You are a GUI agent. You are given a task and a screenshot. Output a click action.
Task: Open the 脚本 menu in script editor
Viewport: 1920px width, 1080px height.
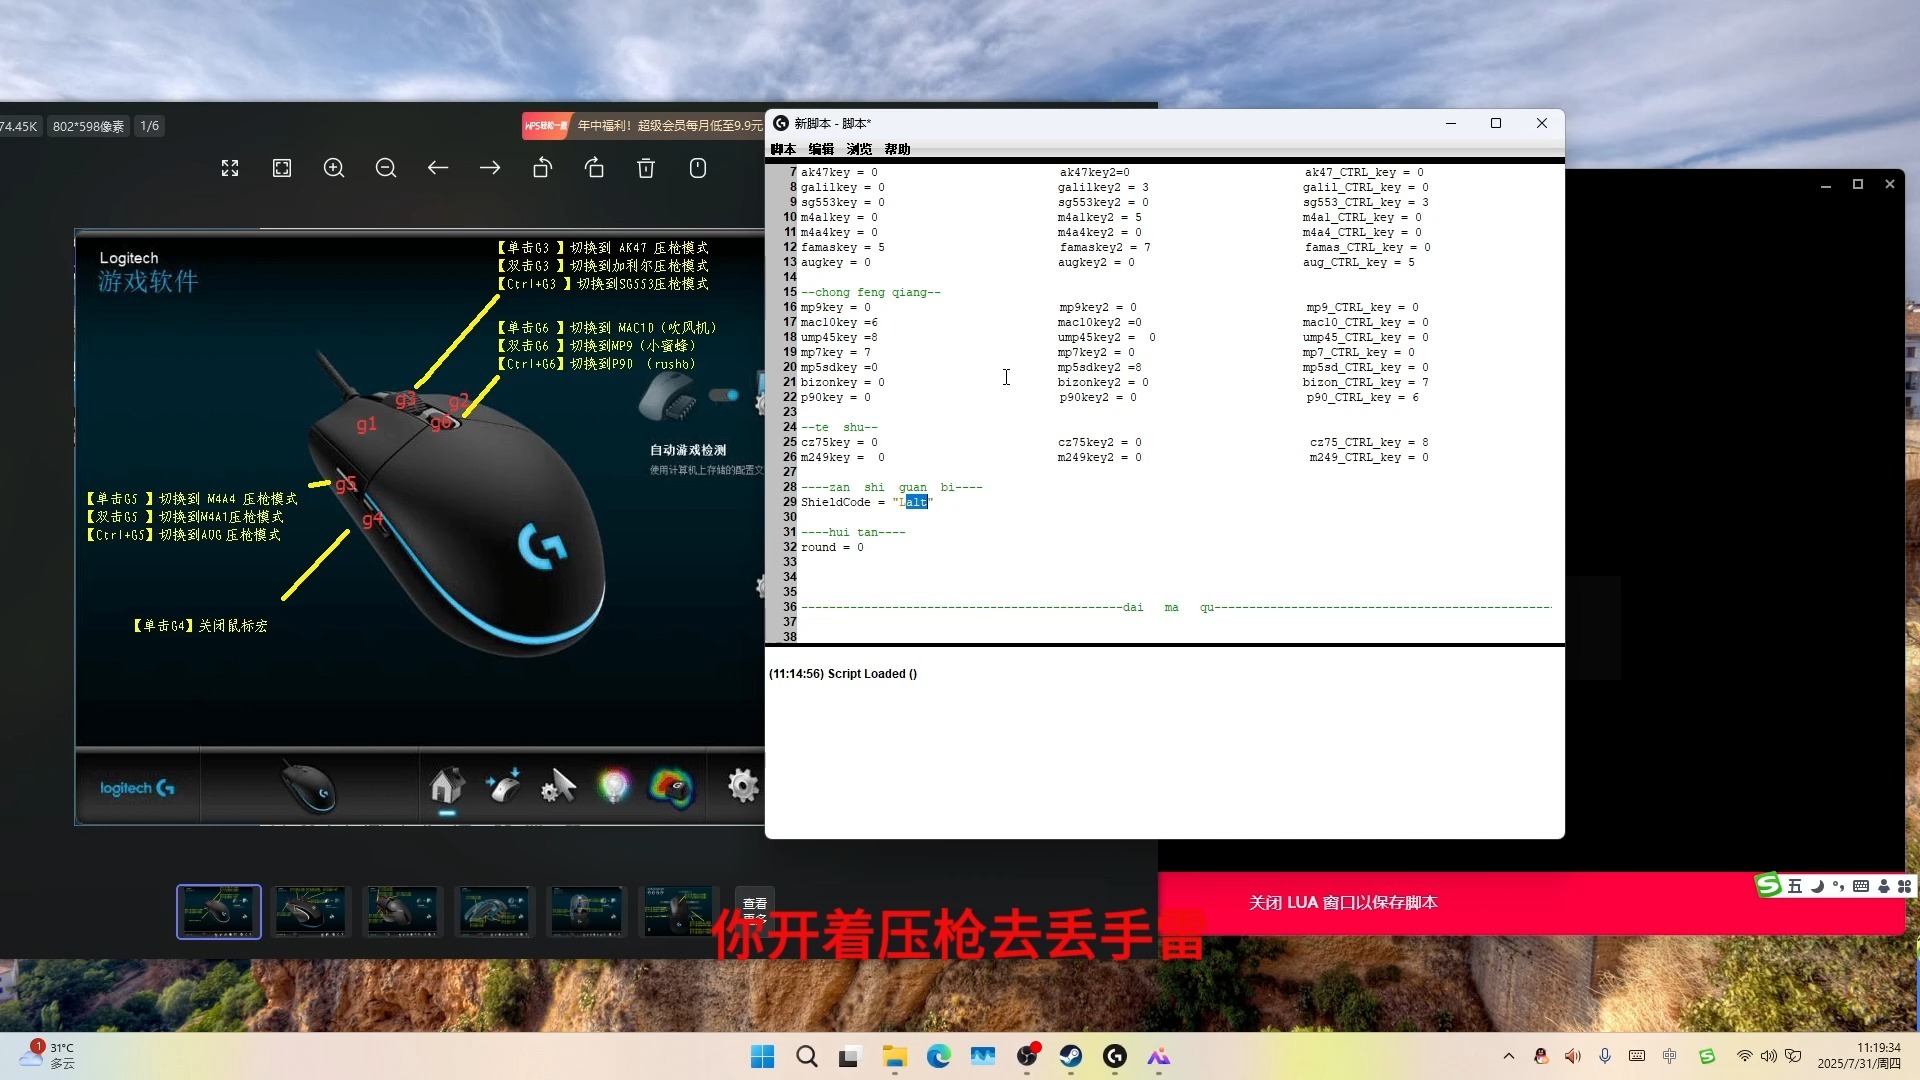(783, 149)
